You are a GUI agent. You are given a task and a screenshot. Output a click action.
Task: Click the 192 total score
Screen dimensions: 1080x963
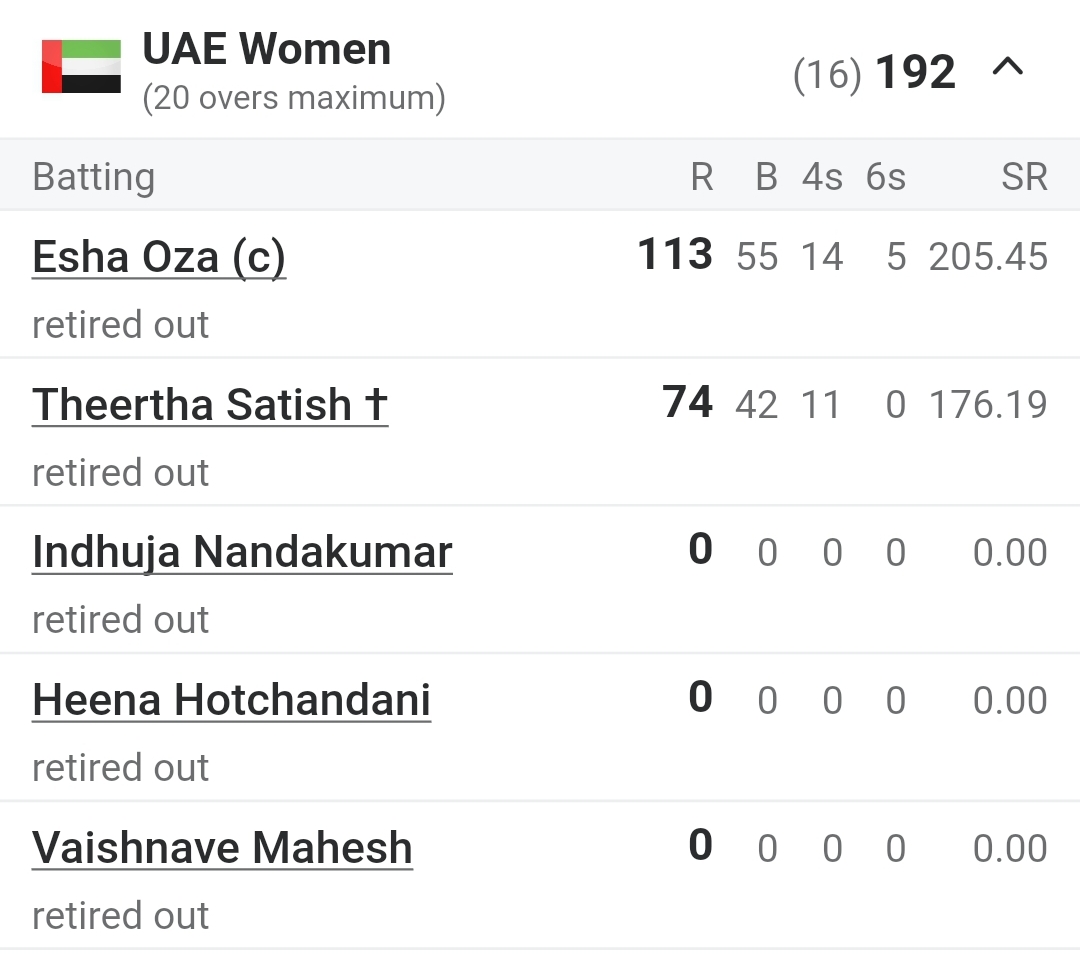point(915,72)
